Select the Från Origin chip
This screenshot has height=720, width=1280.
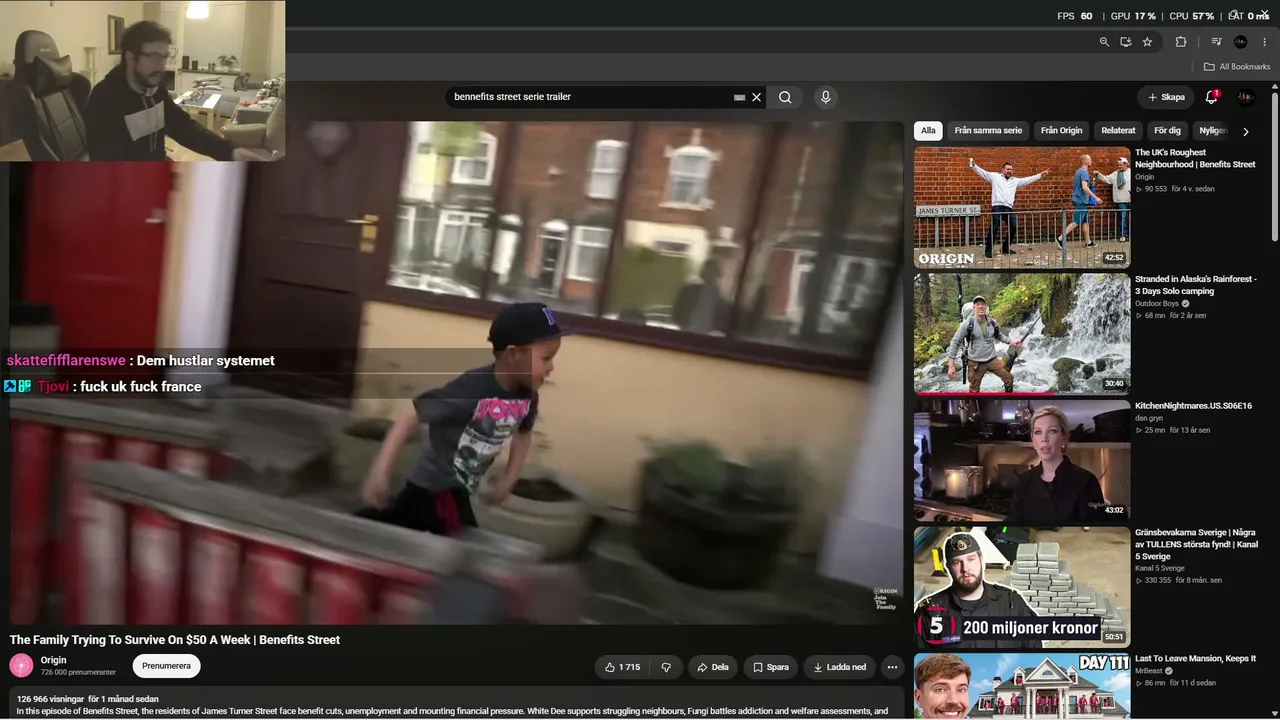click(1061, 131)
